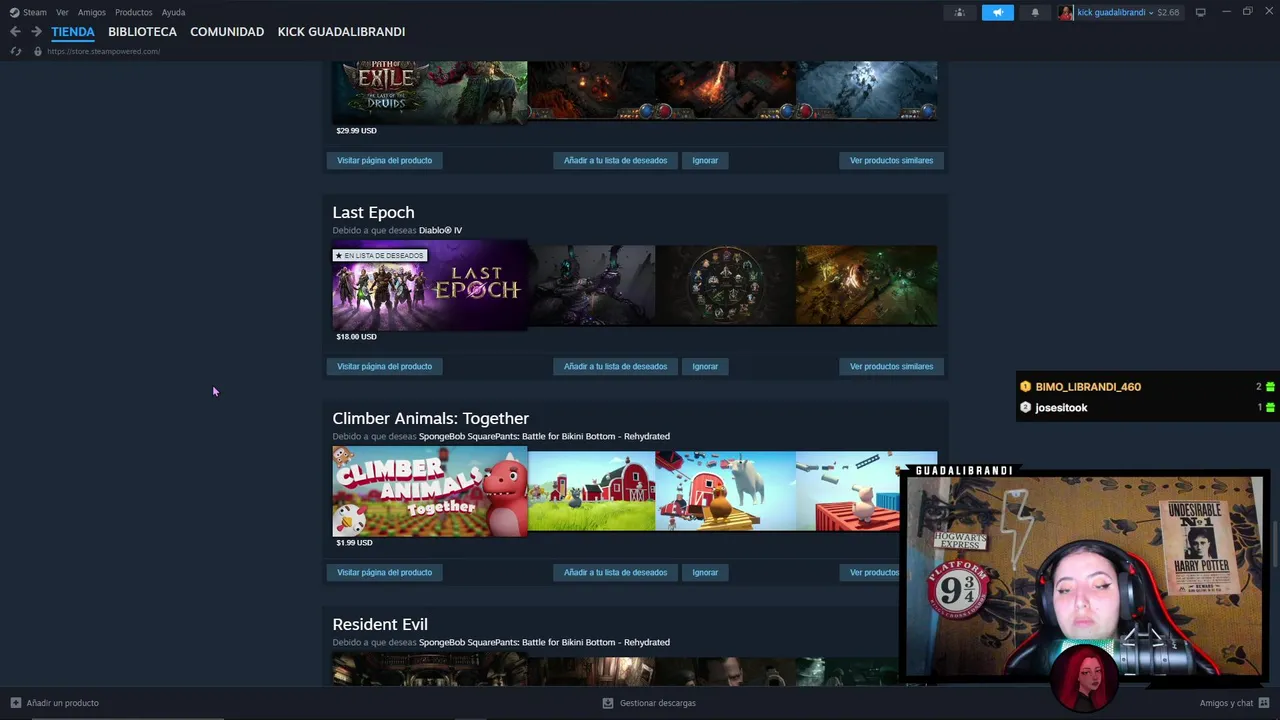Screen dimensions: 1280x720
Task: Click the $18.00 USD price
Action: point(356,336)
